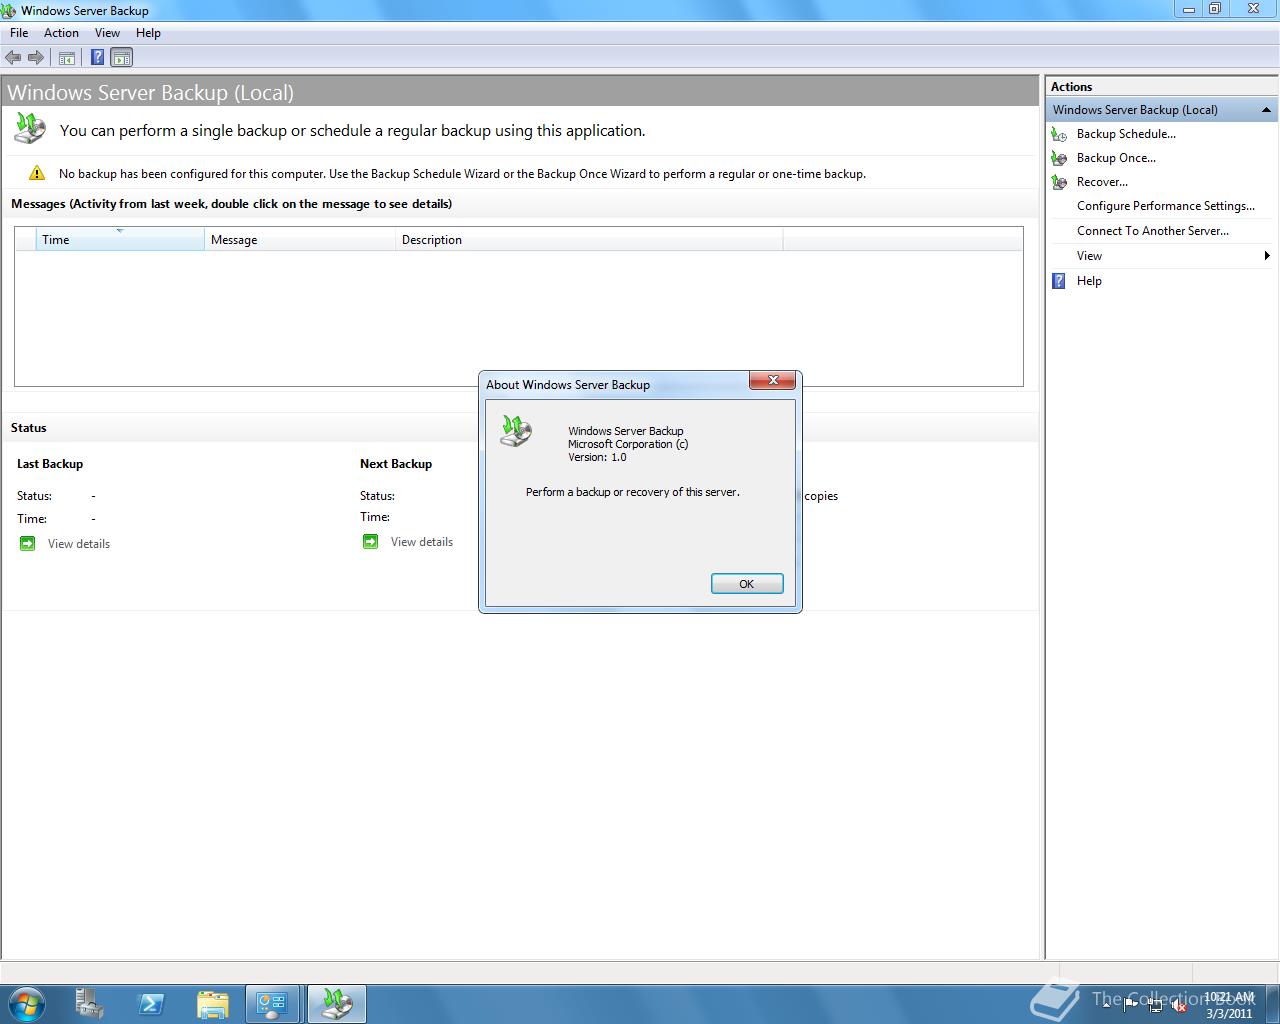The width and height of the screenshot is (1280, 1024).
Task: Choose Connect To Another Server
Action: click(1153, 231)
